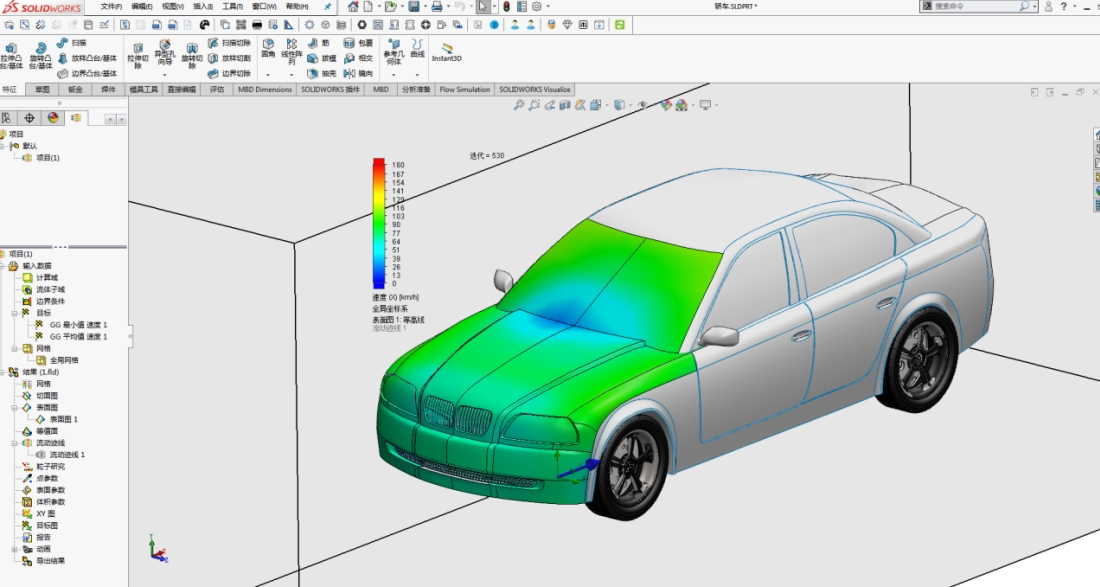
Task: Open the 工具 tools menu
Action: pos(232,6)
